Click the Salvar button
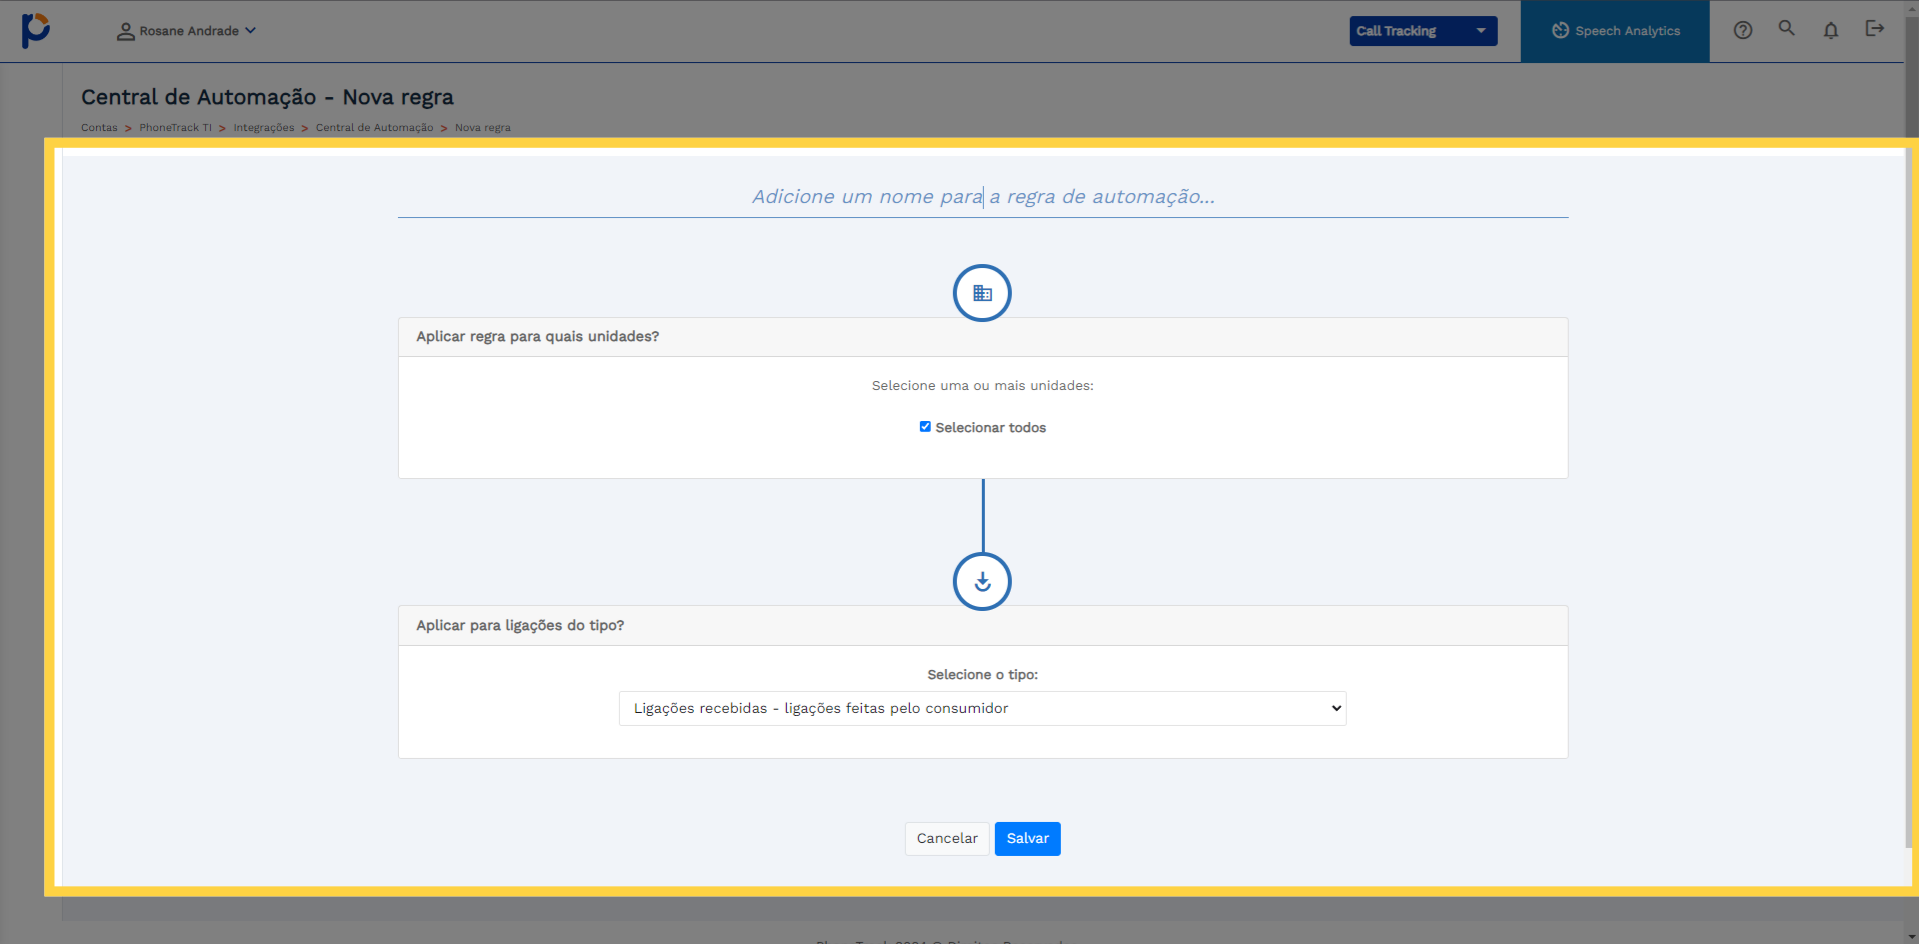Image resolution: width=1919 pixels, height=944 pixels. [1028, 839]
